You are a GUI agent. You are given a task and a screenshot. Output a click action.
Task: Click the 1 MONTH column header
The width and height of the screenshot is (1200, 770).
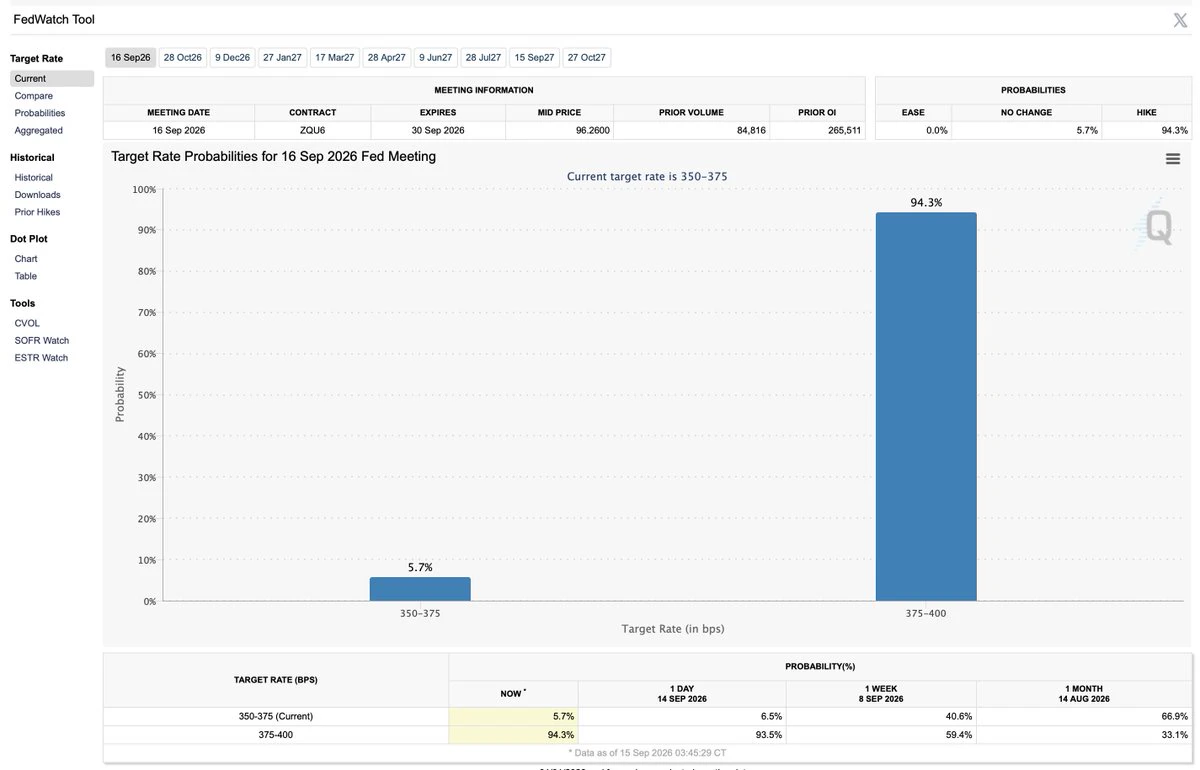[1084, 694]
